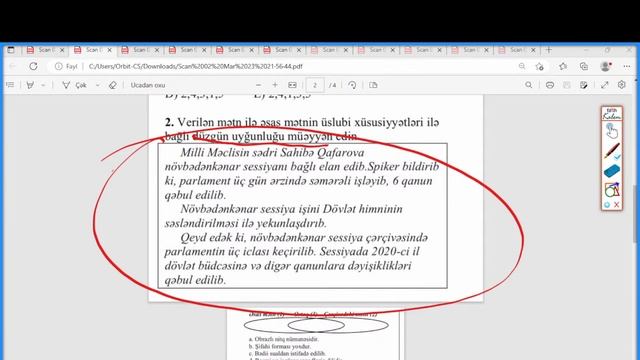The width and height of the screenshot is (640, 360).
Task: Toggle fit to width view
Action: point(292,85)
